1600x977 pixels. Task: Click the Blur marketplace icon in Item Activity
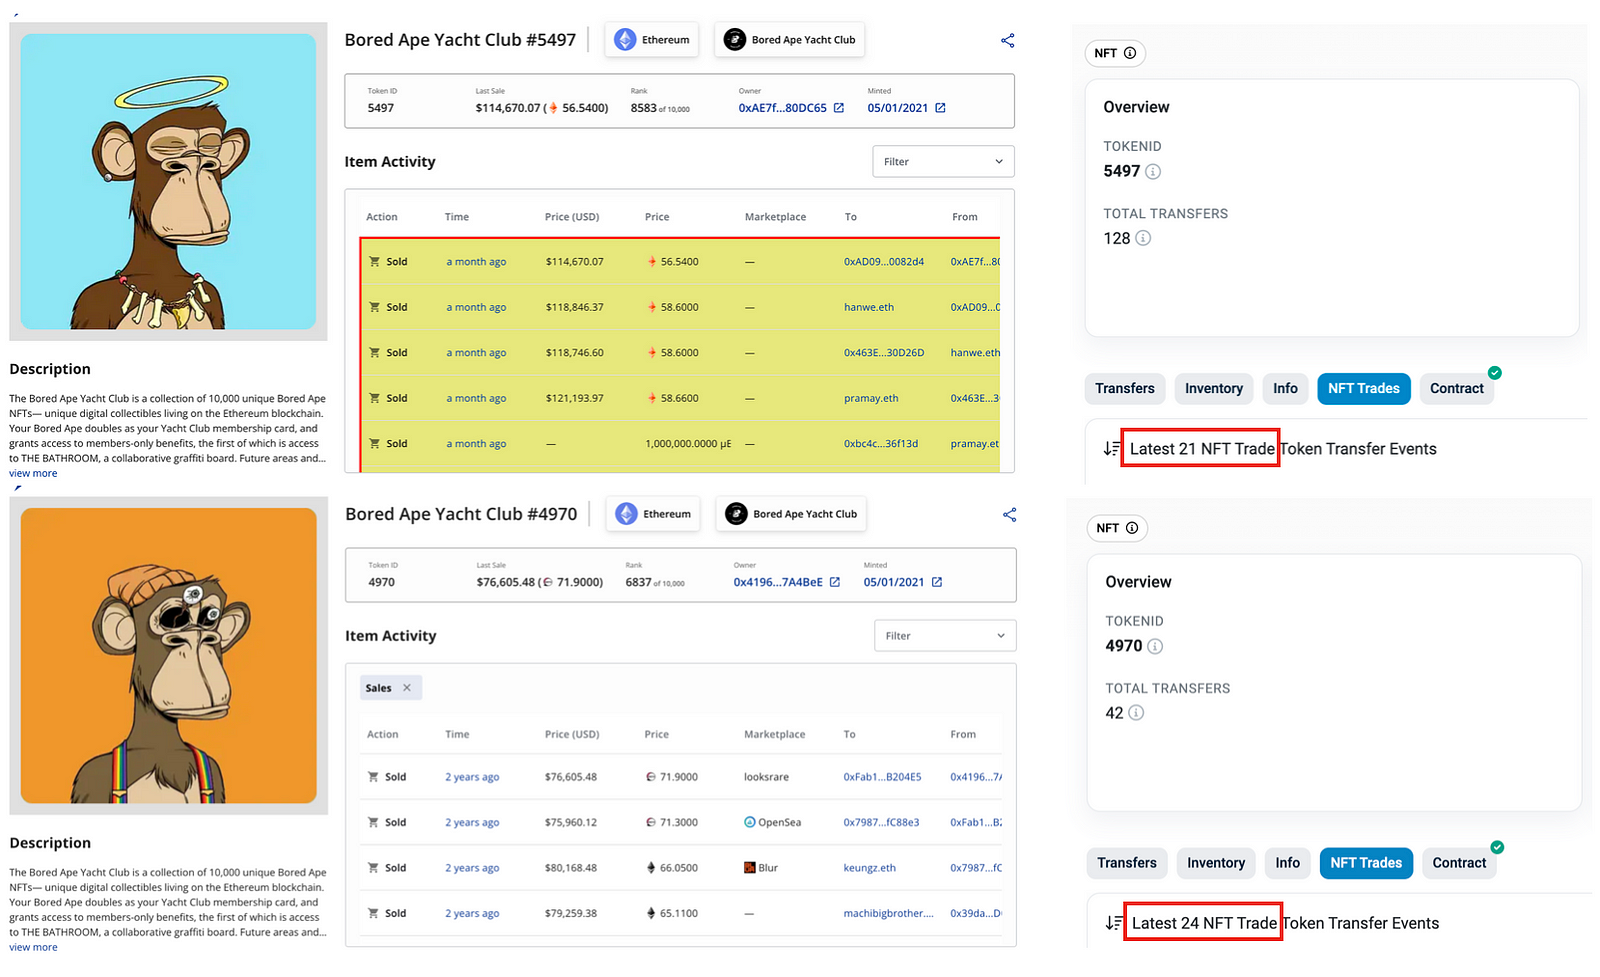point(748,867)
